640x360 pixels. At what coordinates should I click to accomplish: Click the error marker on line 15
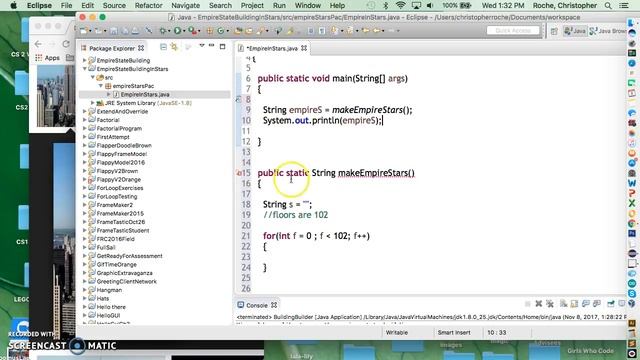[239, 173]
